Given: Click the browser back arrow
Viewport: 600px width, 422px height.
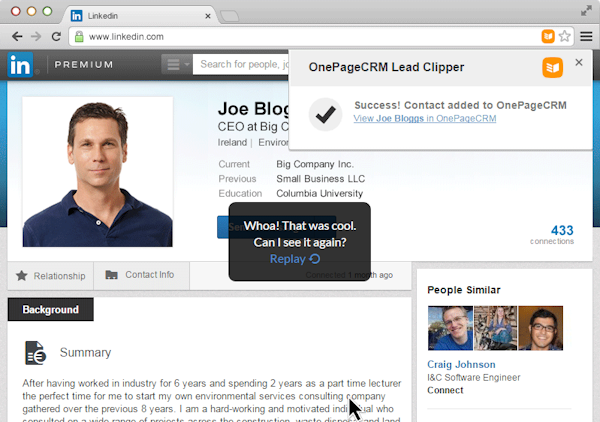Looking at the screenshot, I should pos(17,37).
